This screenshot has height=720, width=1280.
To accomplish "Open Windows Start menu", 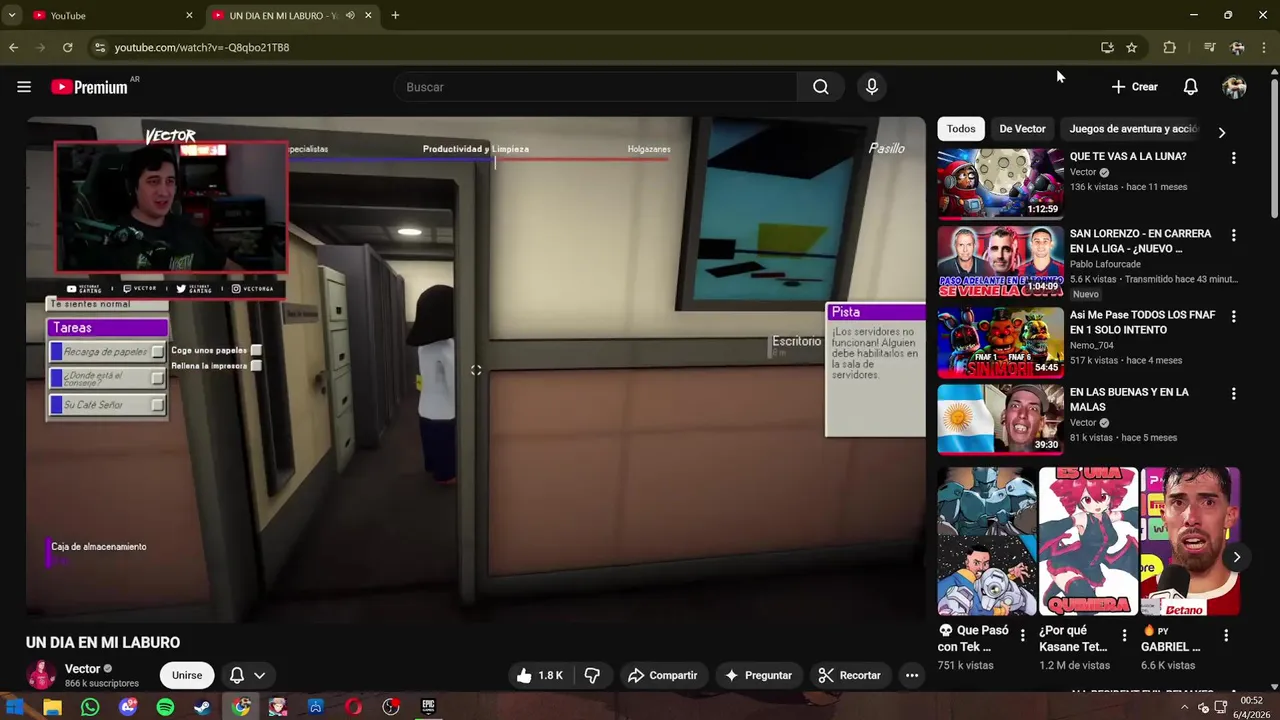I will 15,707.
